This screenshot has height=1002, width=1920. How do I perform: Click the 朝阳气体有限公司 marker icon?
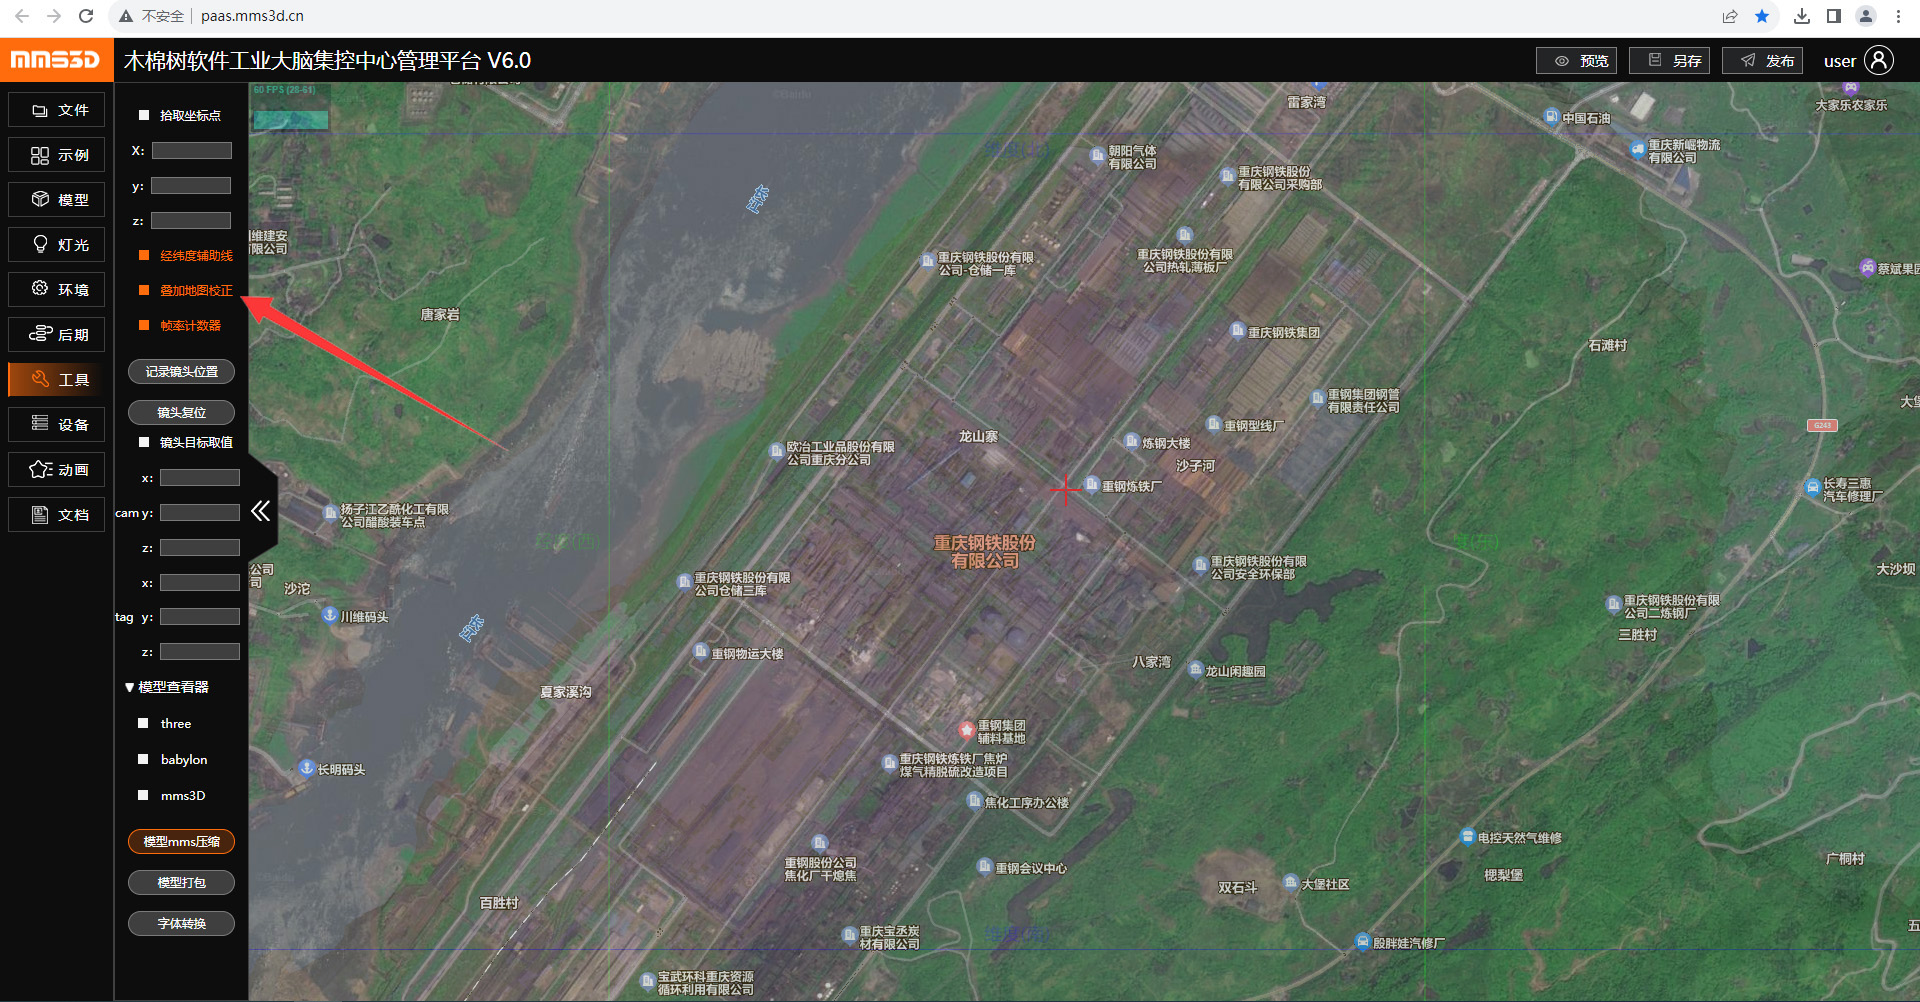pyautogui.click(x=1097, y=155)
